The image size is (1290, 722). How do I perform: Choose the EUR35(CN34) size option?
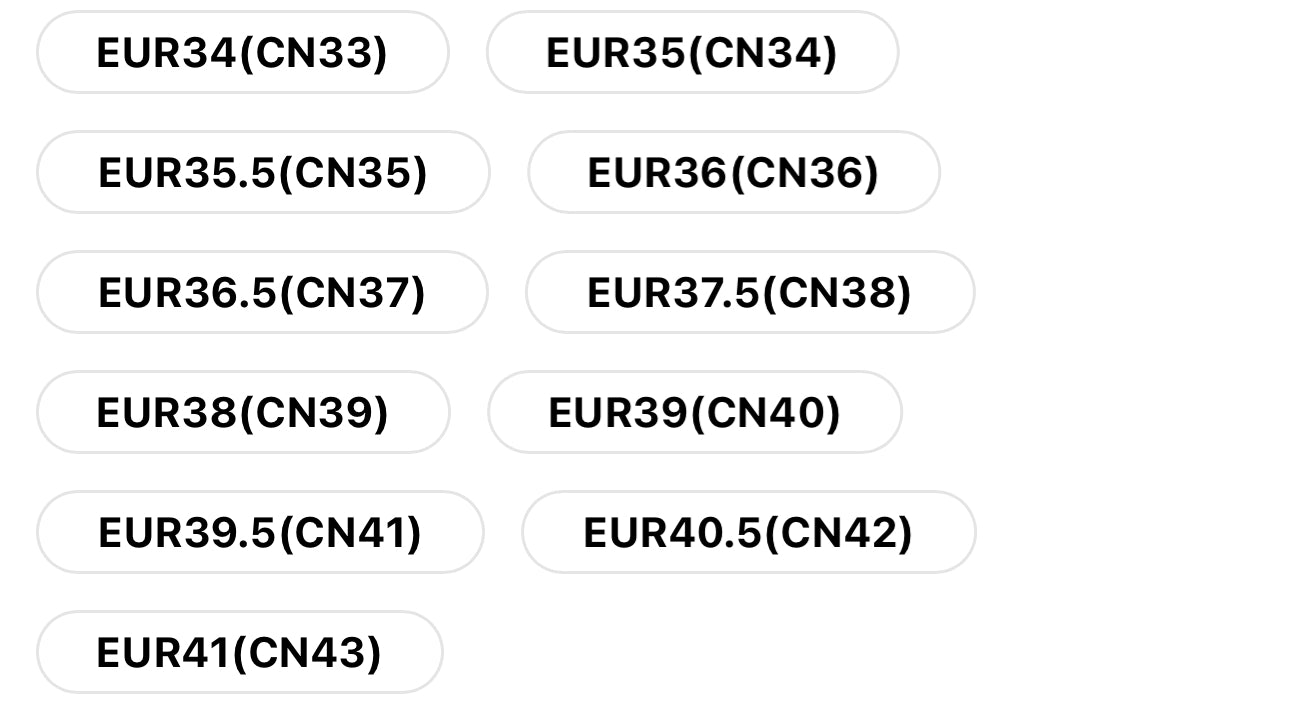click(x=692, y=52)
